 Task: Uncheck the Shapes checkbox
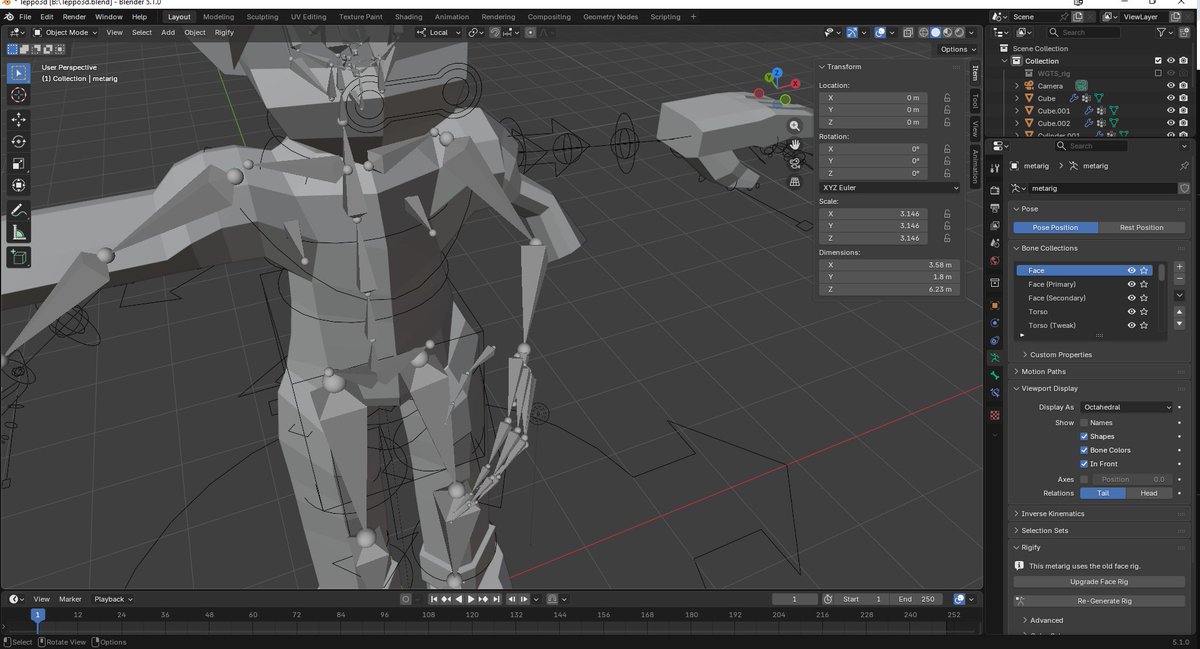point(1084,436)
